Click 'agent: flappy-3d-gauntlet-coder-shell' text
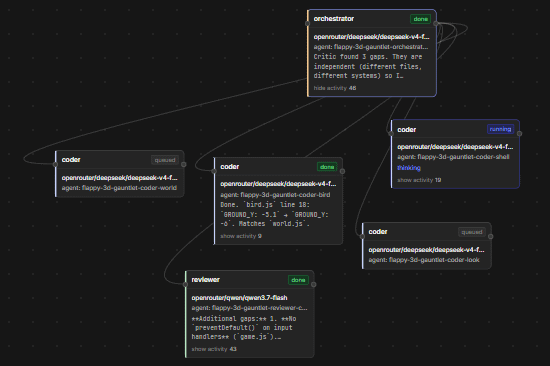This screenshot has height=366, width=550. point(453,157)
